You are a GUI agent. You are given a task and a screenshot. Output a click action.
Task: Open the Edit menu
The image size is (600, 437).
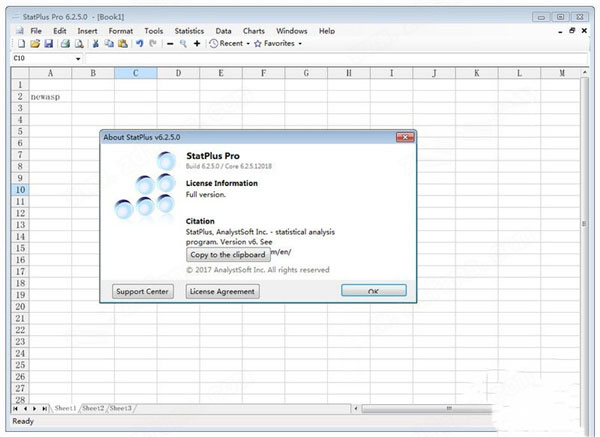pyautogui.click(x=60, y=31)
